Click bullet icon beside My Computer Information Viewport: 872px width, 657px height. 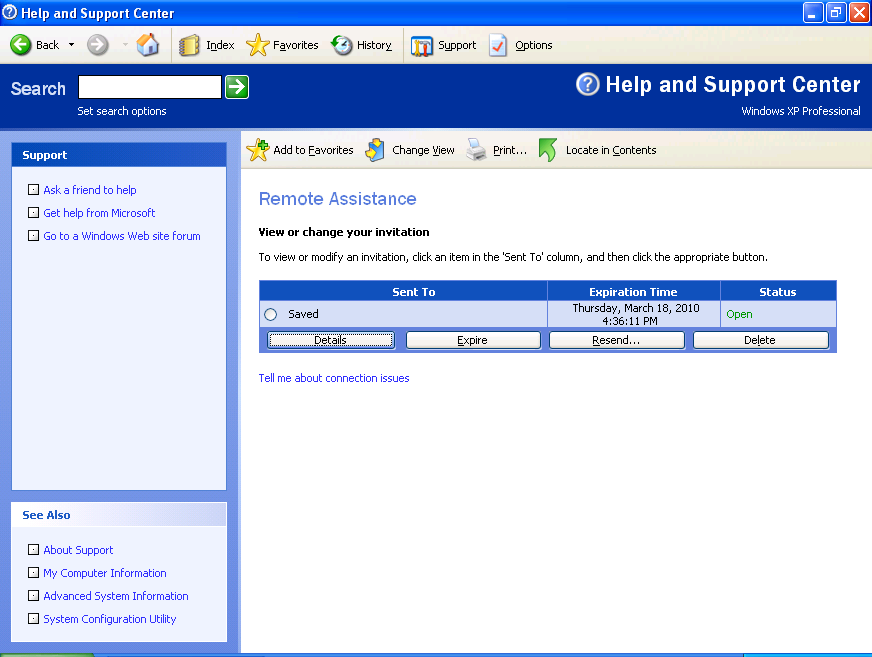point(33,572)
